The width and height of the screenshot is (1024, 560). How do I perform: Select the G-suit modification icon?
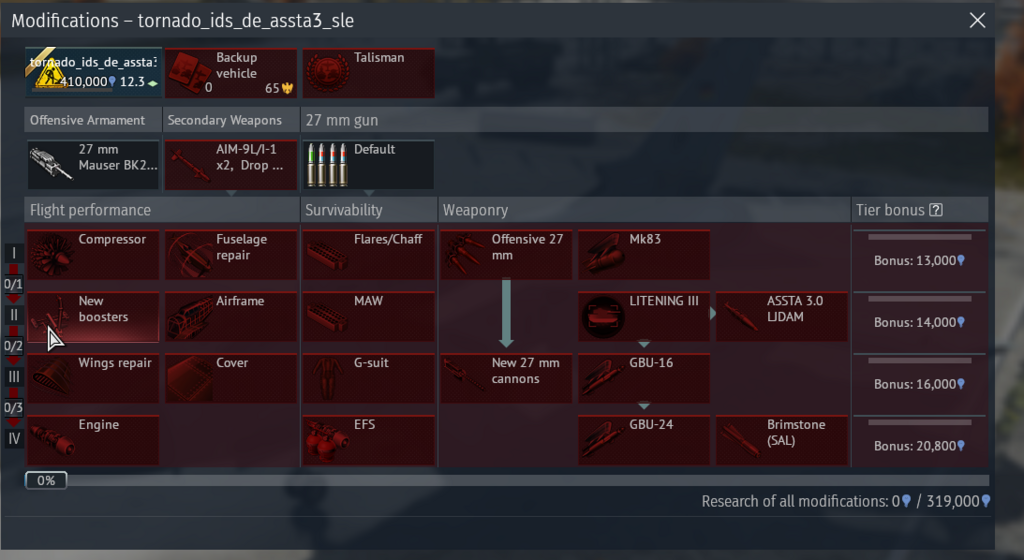click(x=327, y=379)
